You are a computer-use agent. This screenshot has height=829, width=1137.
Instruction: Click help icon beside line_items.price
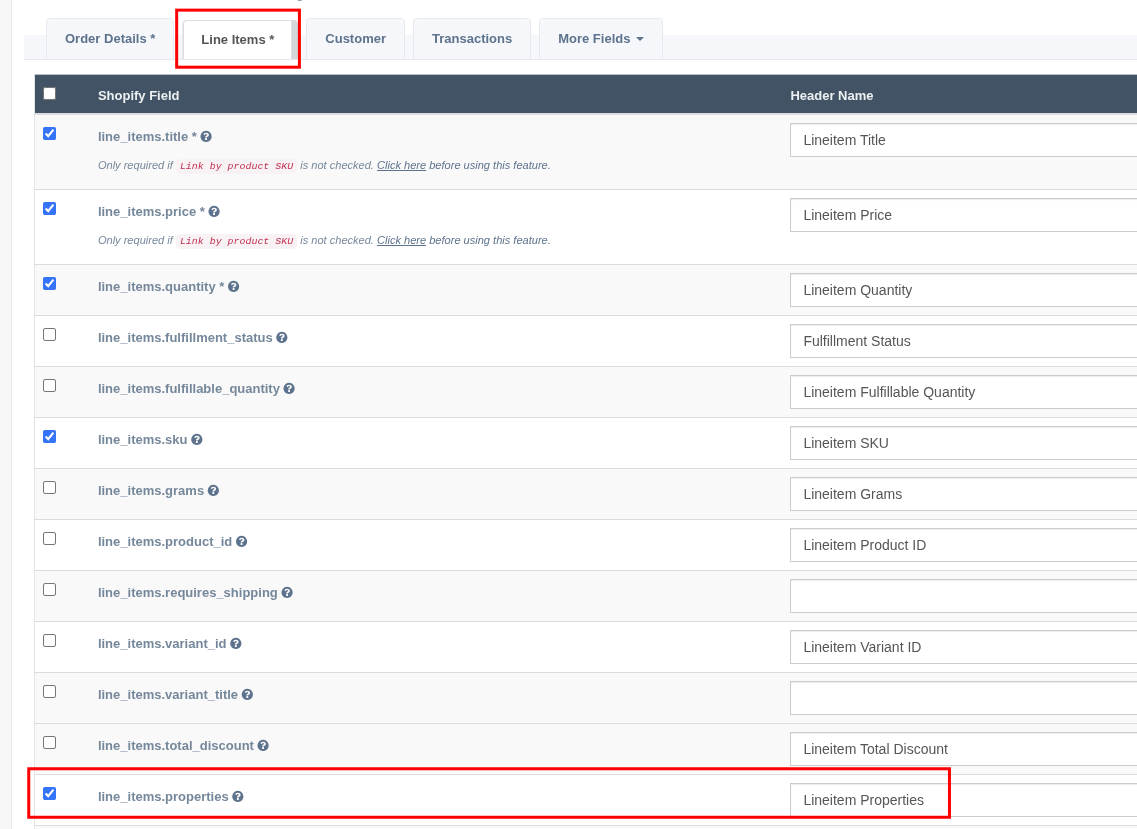click(214, 212)
